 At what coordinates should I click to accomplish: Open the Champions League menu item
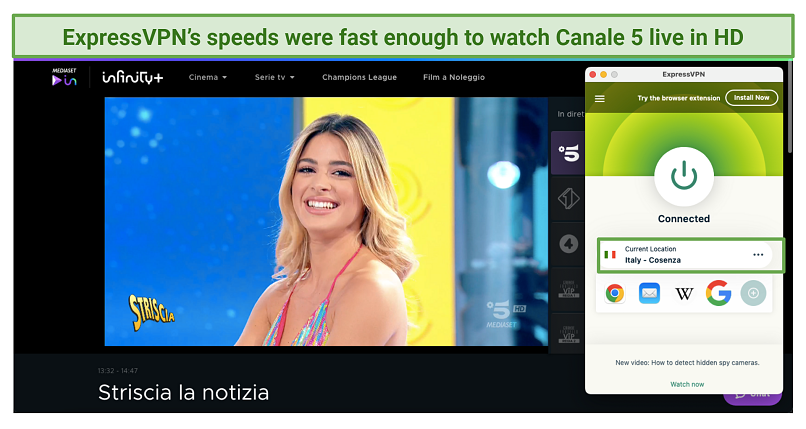click(x=359, y=77)
